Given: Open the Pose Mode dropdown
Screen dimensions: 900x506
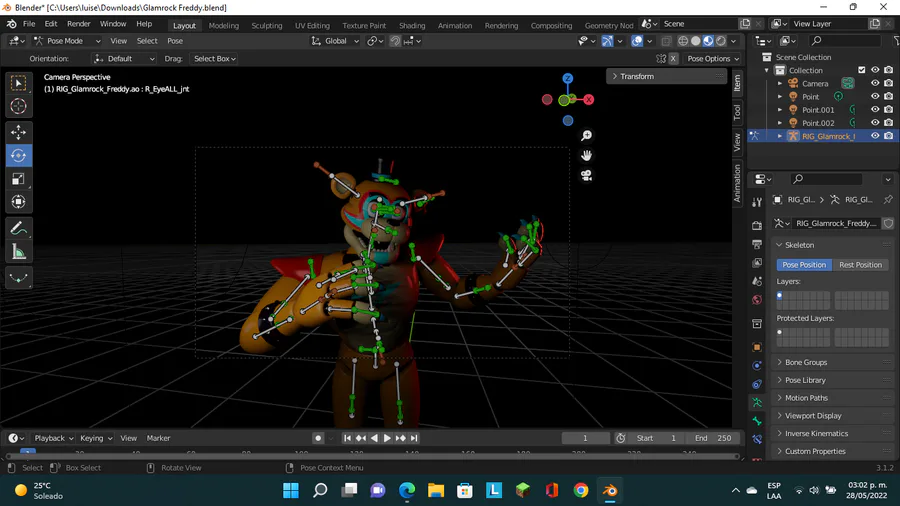Looking at the screenshot, I should point(67,41).
